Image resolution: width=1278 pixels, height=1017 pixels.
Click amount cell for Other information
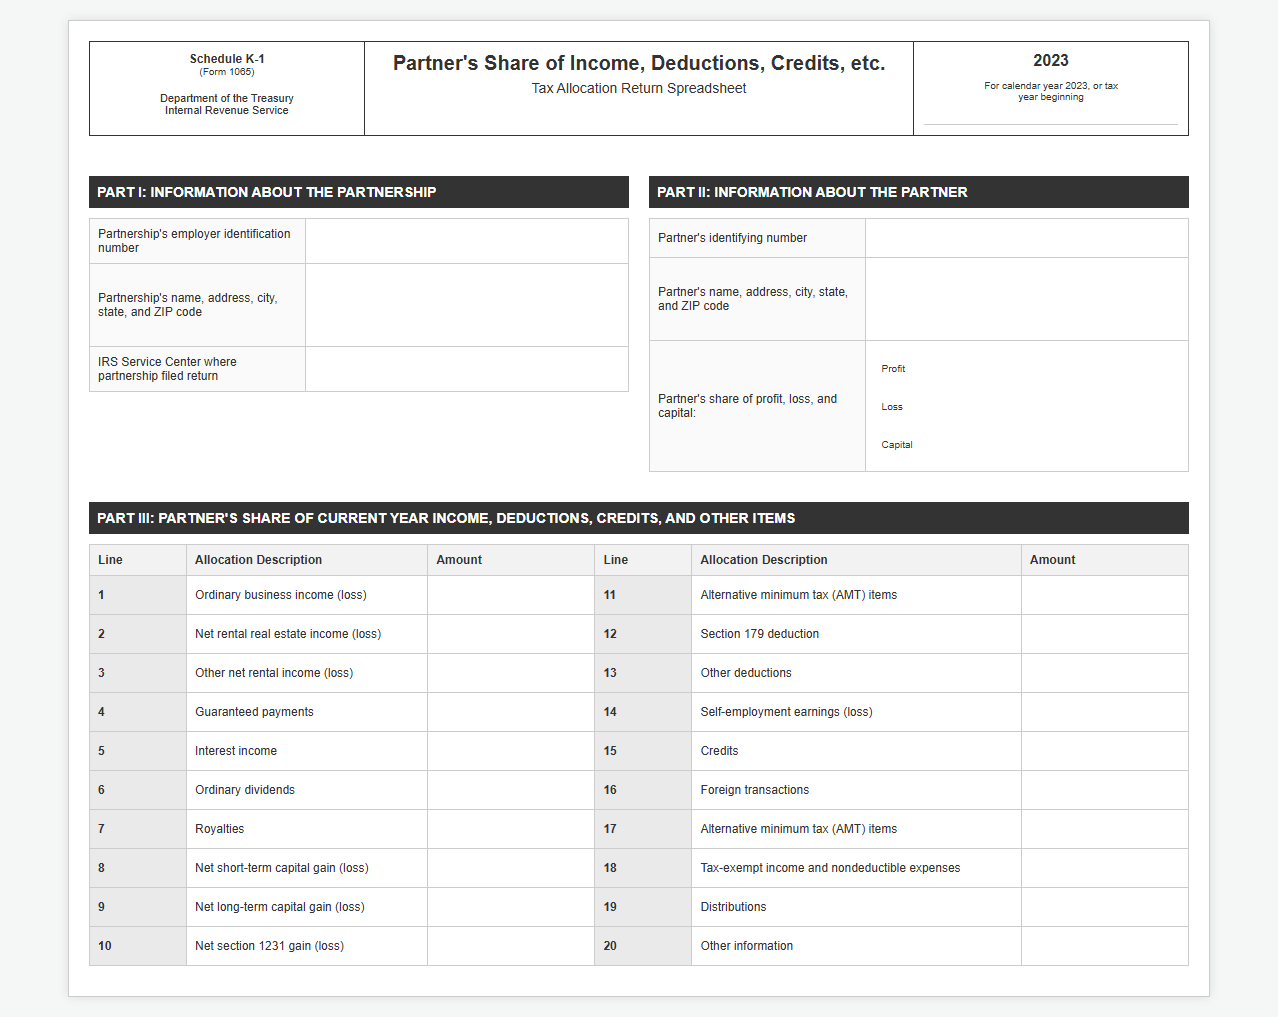click(x=1105, y=946)
